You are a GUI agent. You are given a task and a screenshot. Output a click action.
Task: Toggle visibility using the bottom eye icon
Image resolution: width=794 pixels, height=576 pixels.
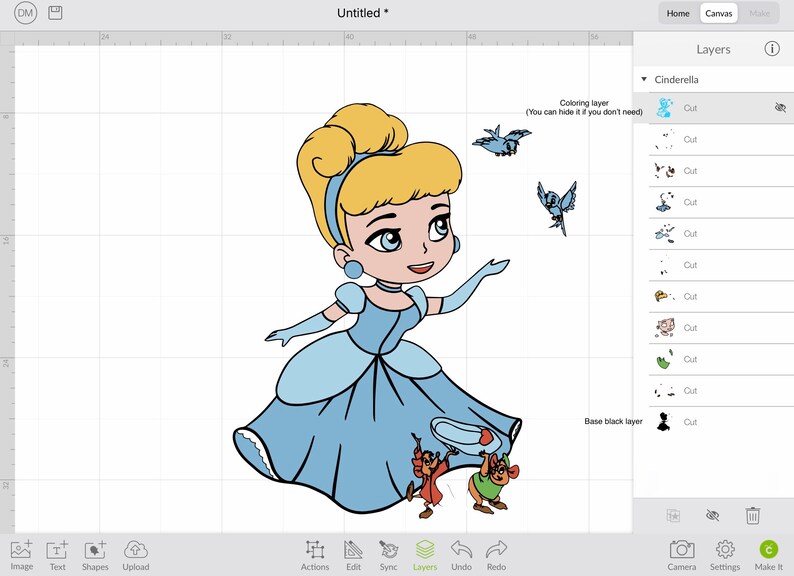point(712,516)
